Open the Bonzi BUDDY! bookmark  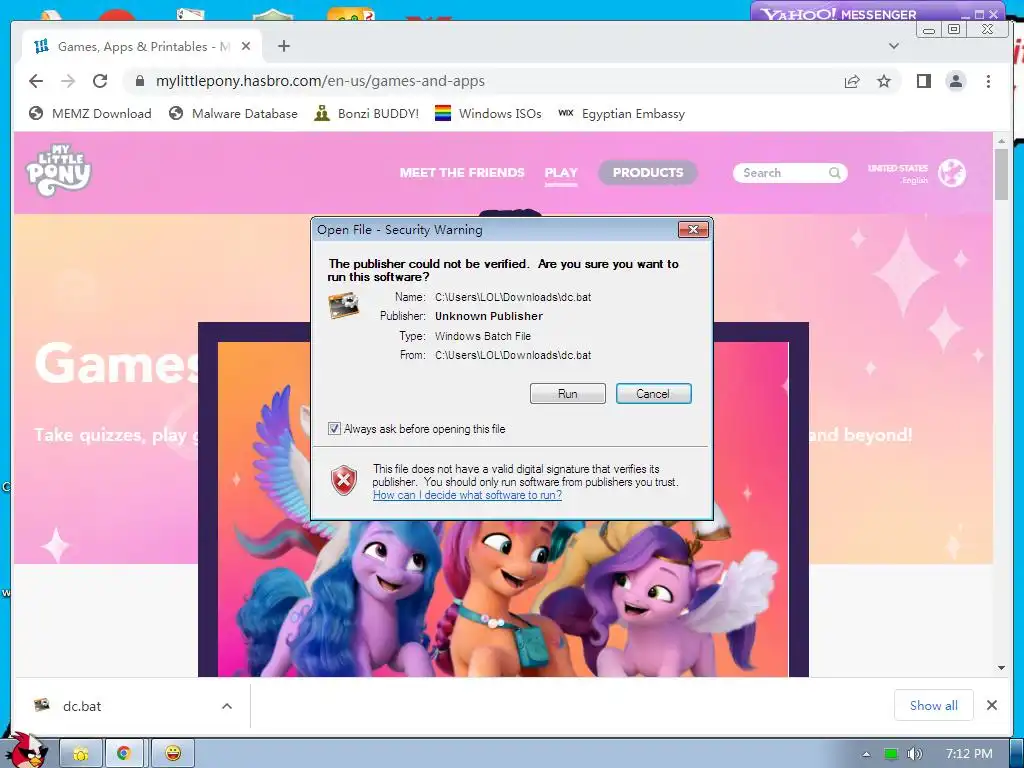(366, 114)
